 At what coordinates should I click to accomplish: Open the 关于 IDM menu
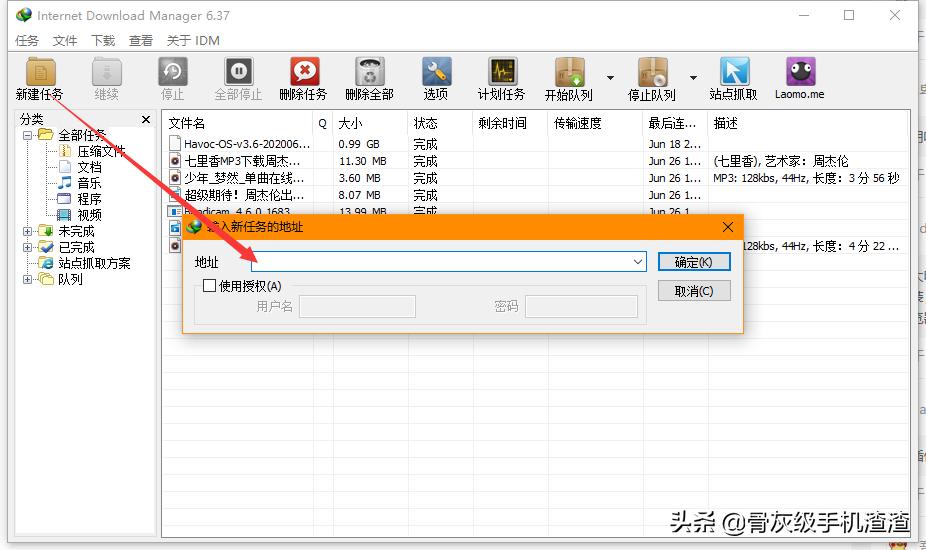point(193,41)
